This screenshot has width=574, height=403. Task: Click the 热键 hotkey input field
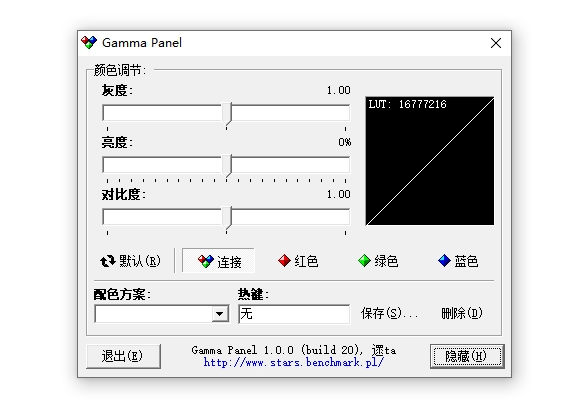click(x=294, y=314)
